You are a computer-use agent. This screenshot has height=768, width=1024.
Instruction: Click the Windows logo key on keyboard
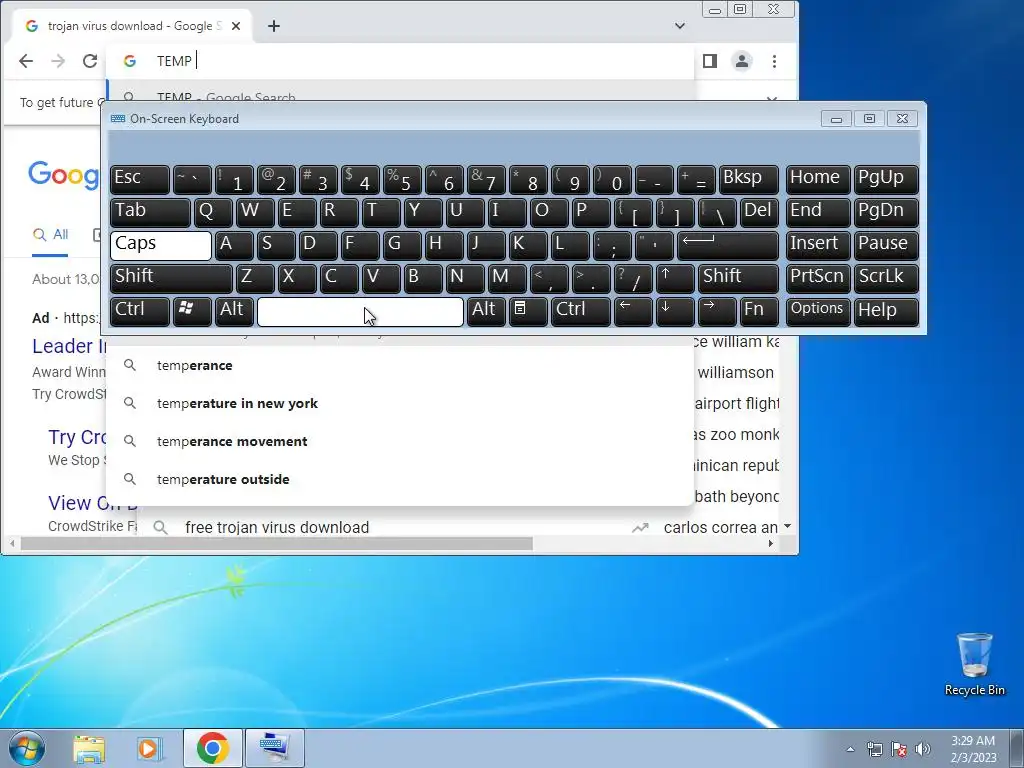(x=192, y=312)
